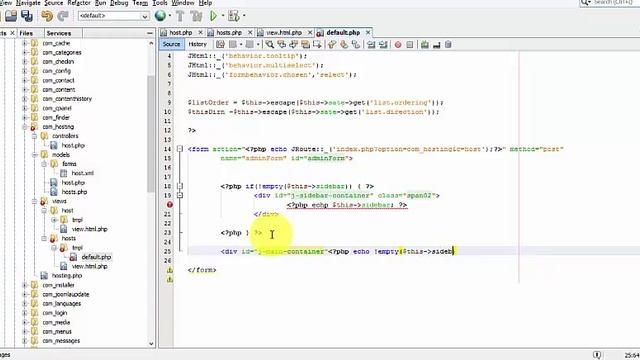Image resolution: width=640 pixels, height=360 pixels.
Task: Open dropdown arrow next to globe icon
Action: pyautogui.click(x=169, y=16)
